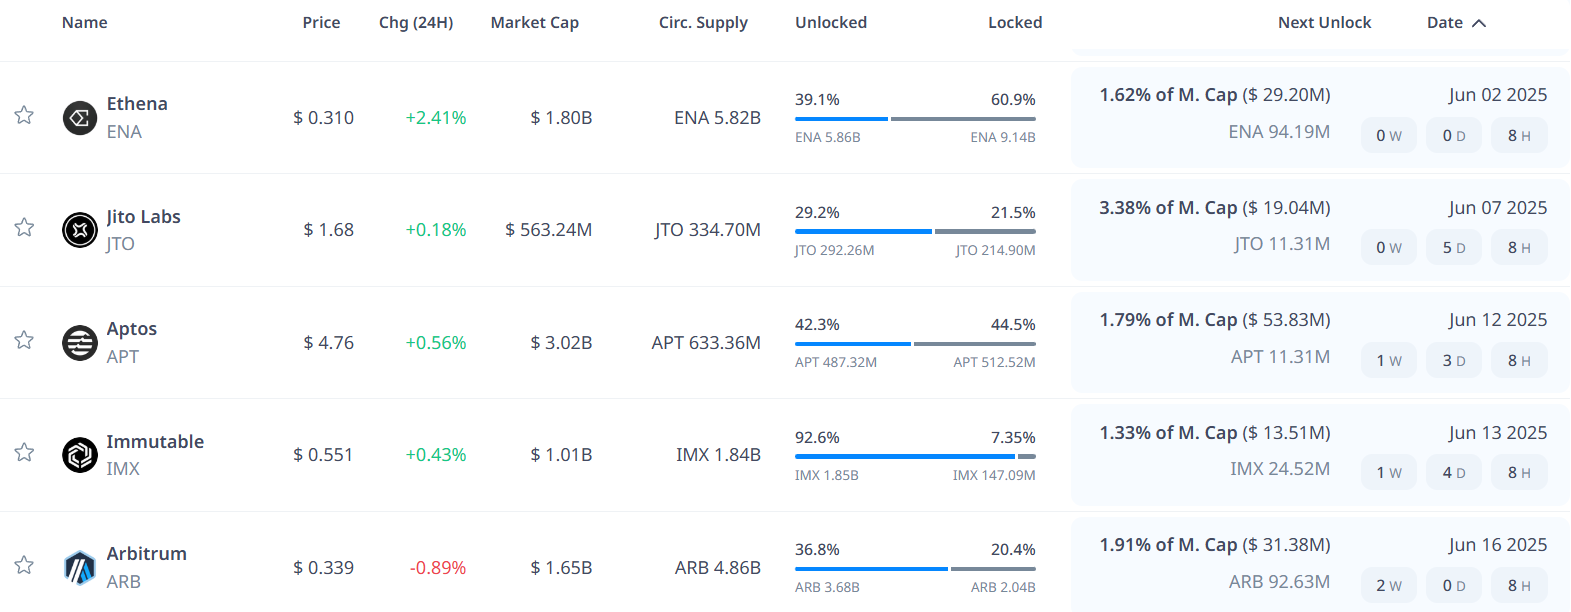The width and height of the screenshot is (1571, 612).
Task: Toggle sort arrow next to Date column
Action: (1479, 23)
